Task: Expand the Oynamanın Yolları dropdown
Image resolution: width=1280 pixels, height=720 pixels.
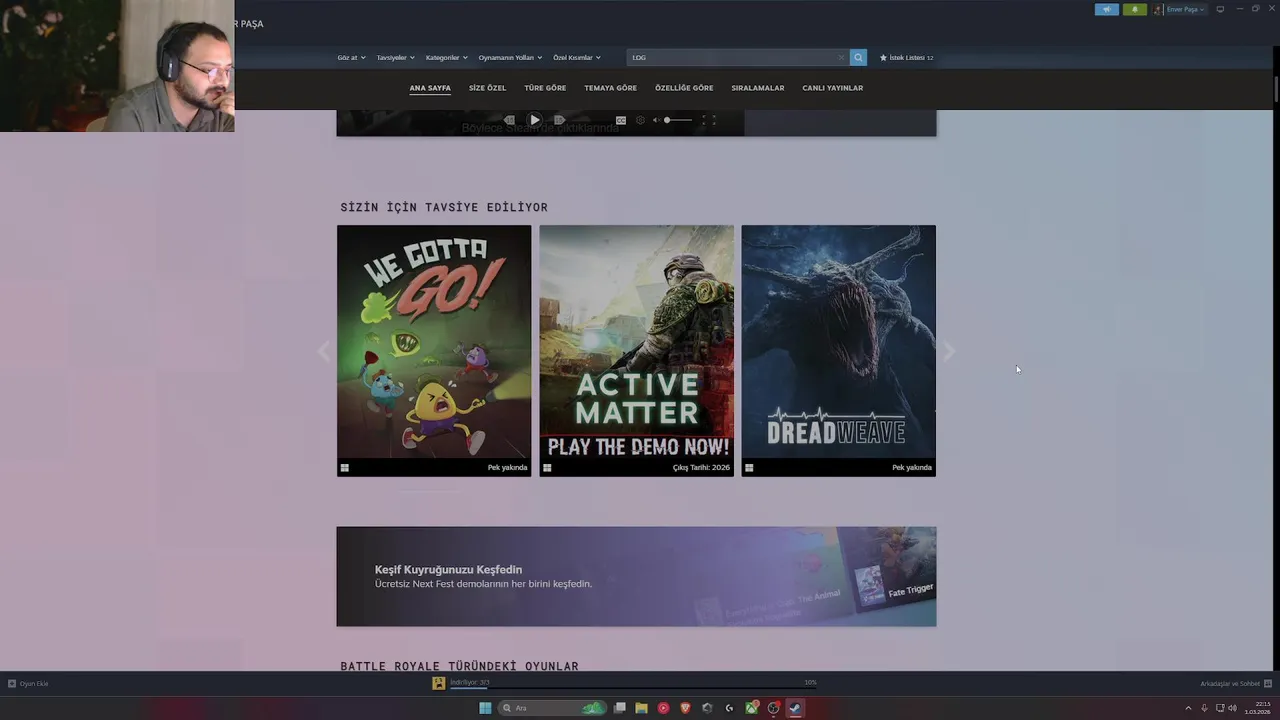Action: (x=510, y=57)
